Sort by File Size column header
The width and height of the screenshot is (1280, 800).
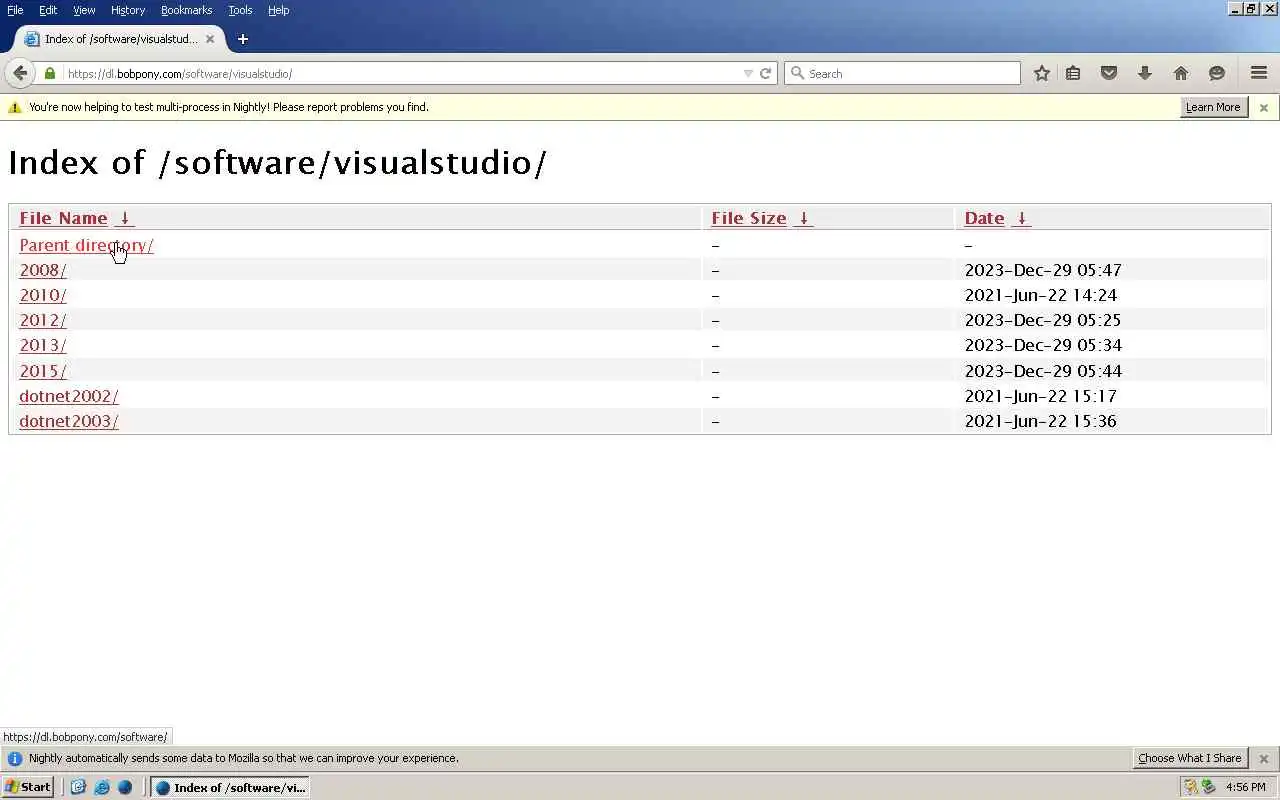749,218
